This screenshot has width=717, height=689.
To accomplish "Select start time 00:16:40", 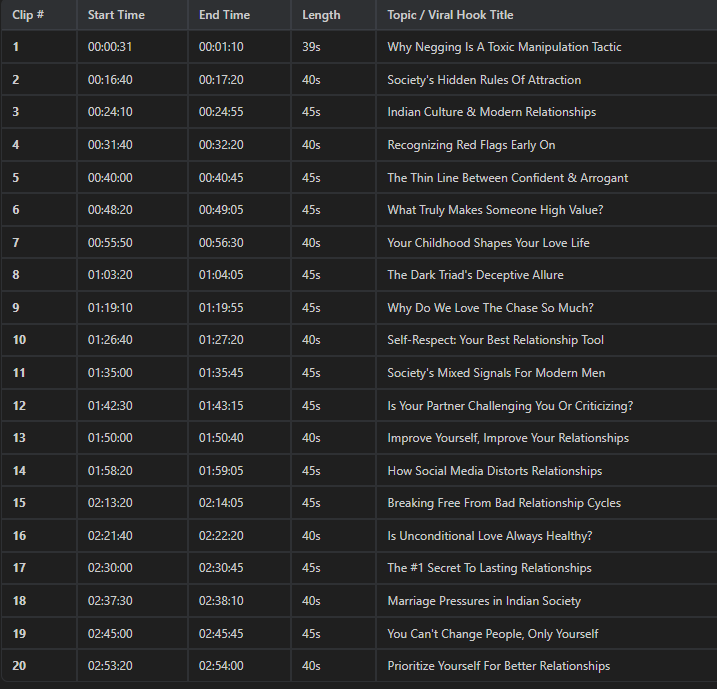I will coord(110,80).
